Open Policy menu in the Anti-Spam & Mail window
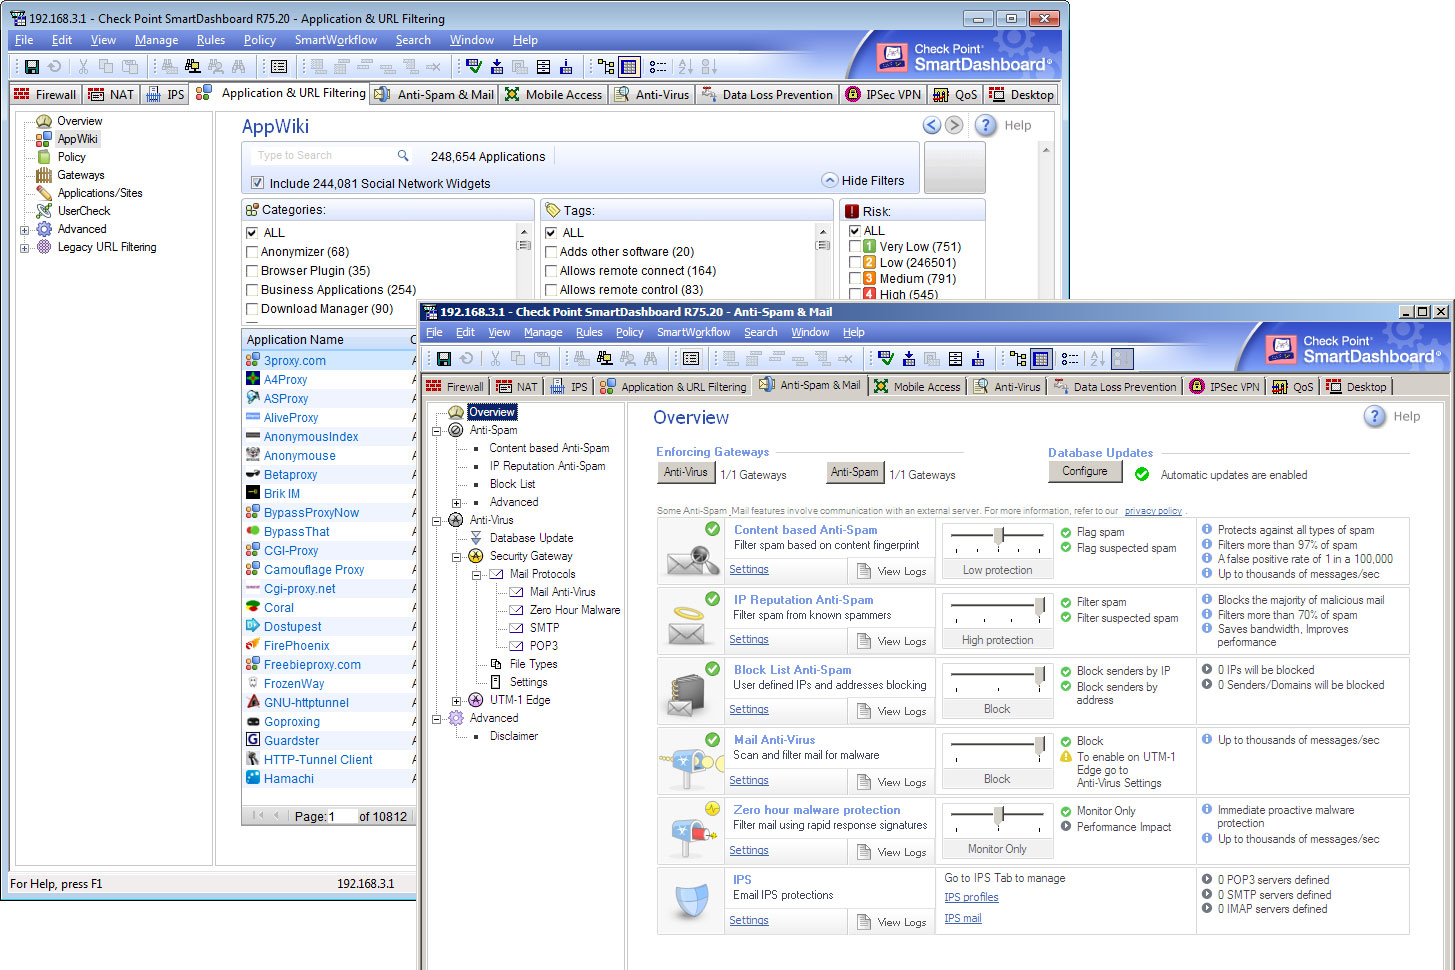This screenshot has width=1455, height=970. (629, 332)
